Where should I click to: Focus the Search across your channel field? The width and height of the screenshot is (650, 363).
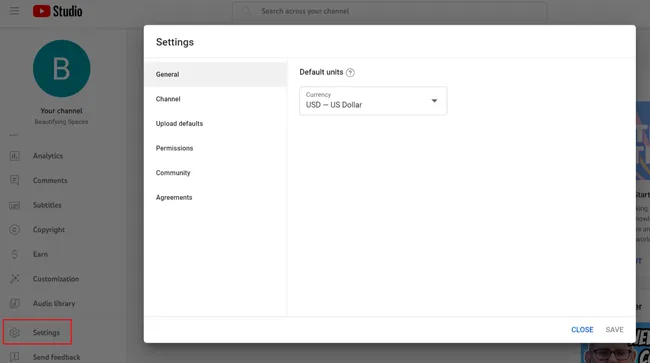[x=390, y=11]
